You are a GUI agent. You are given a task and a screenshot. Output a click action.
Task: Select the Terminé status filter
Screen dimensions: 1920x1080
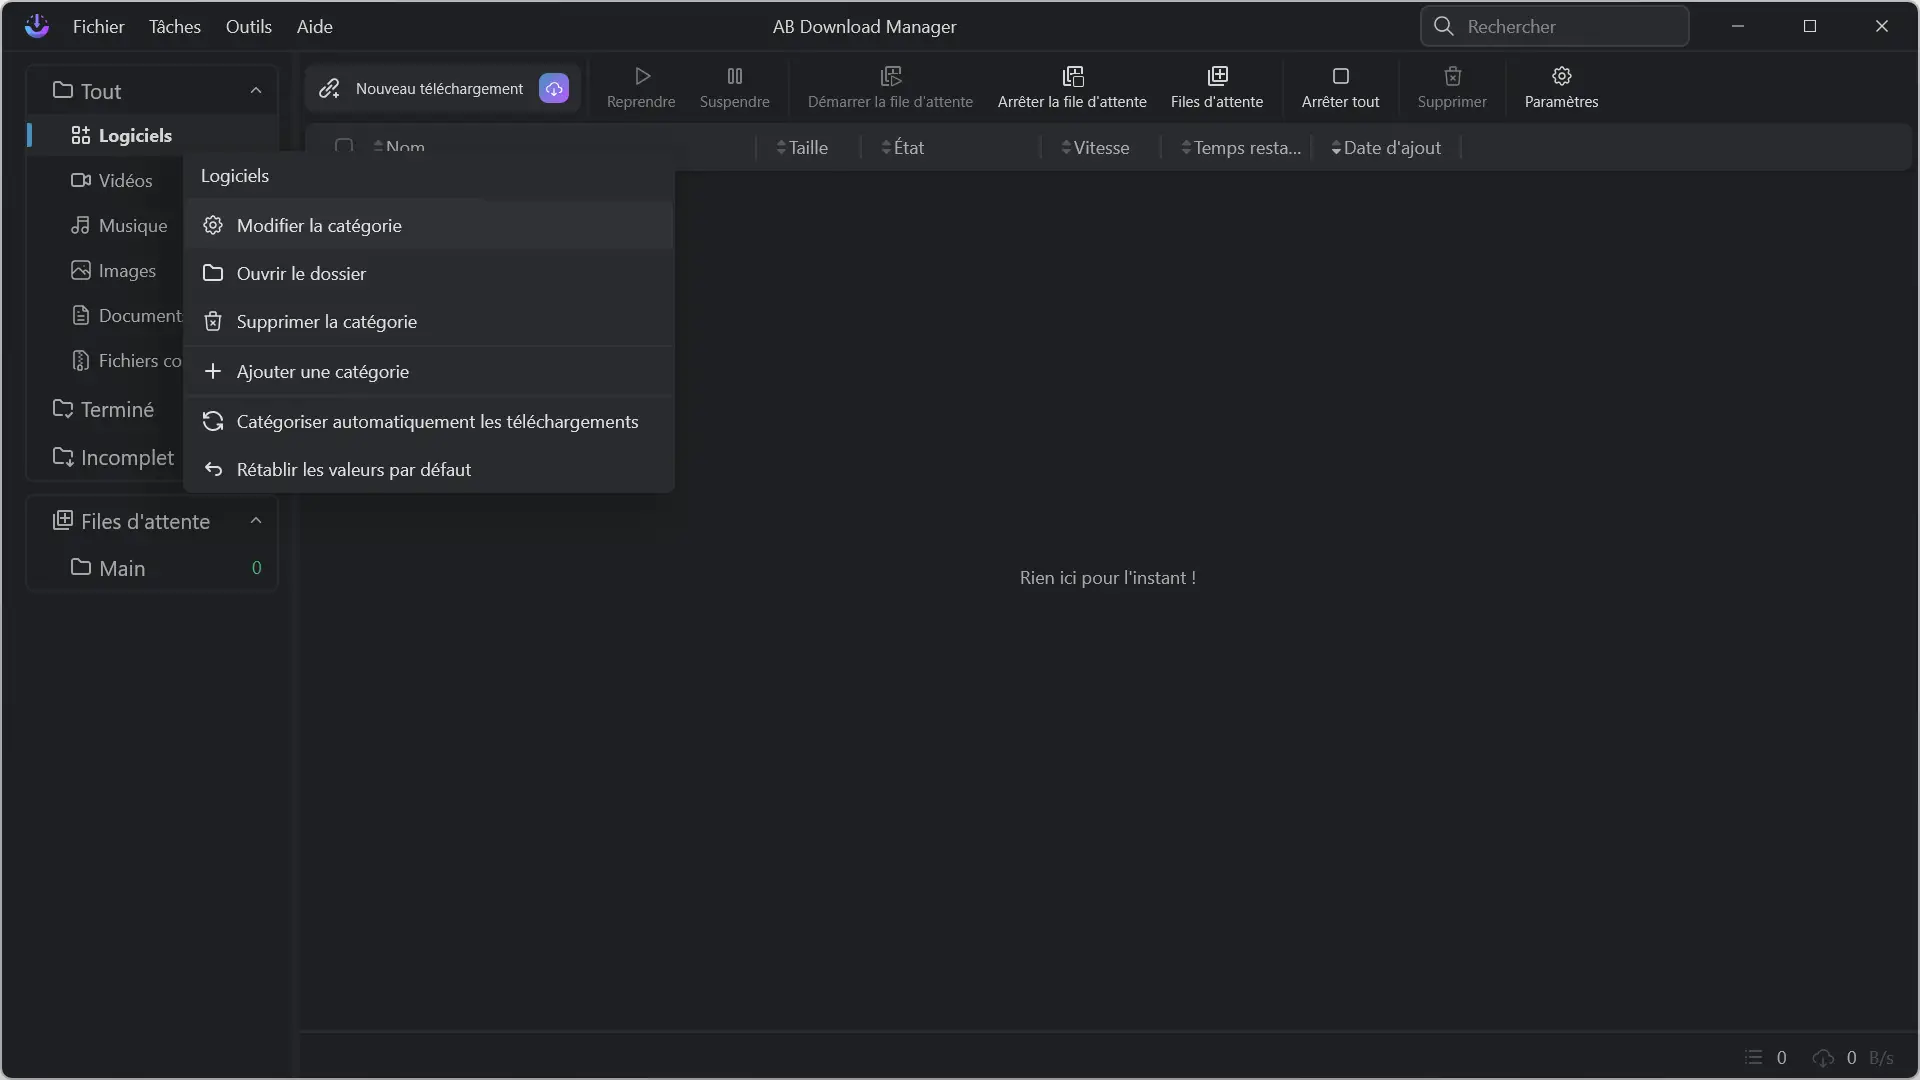coord(103,409)
